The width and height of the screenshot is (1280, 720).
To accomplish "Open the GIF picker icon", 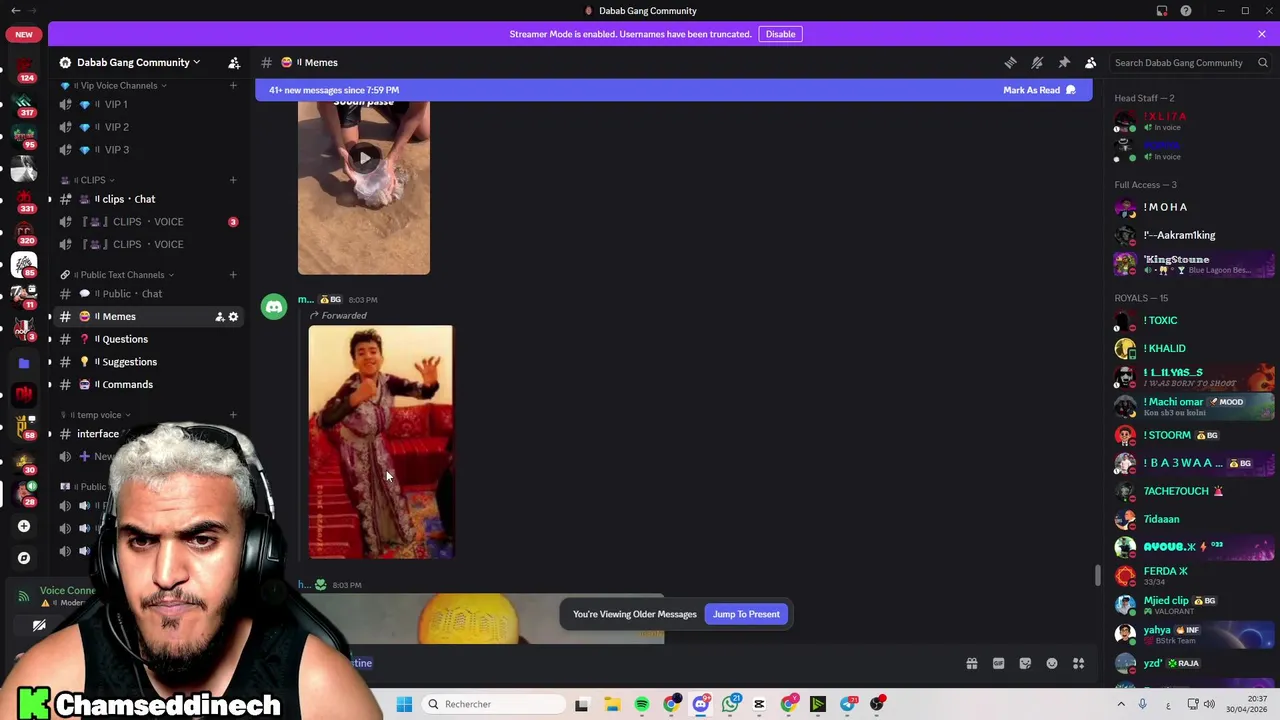I will coord(998,663).
